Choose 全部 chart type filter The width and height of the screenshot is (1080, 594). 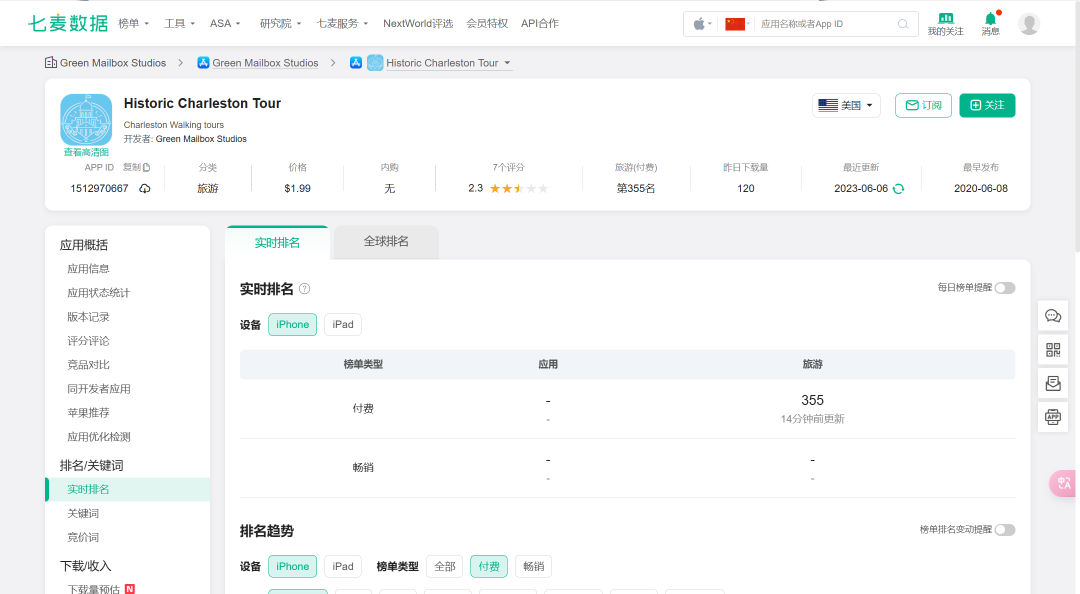(x=445, y=566)
